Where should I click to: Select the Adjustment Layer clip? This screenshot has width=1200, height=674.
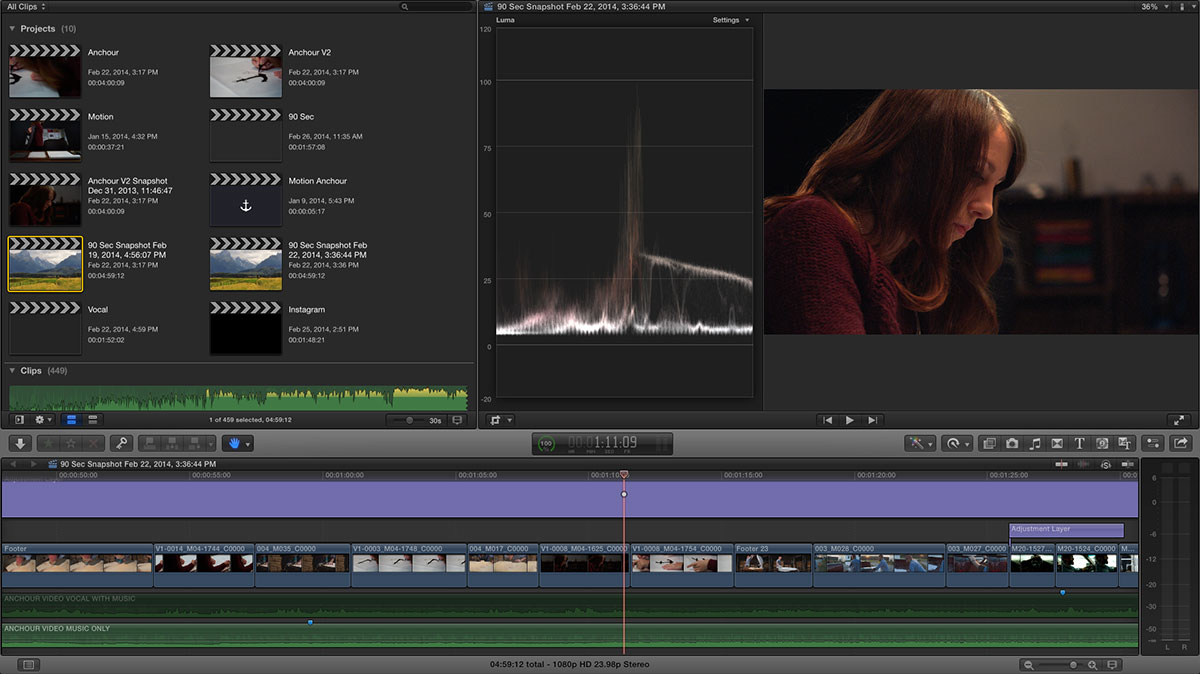click(x=1067, y=530)
